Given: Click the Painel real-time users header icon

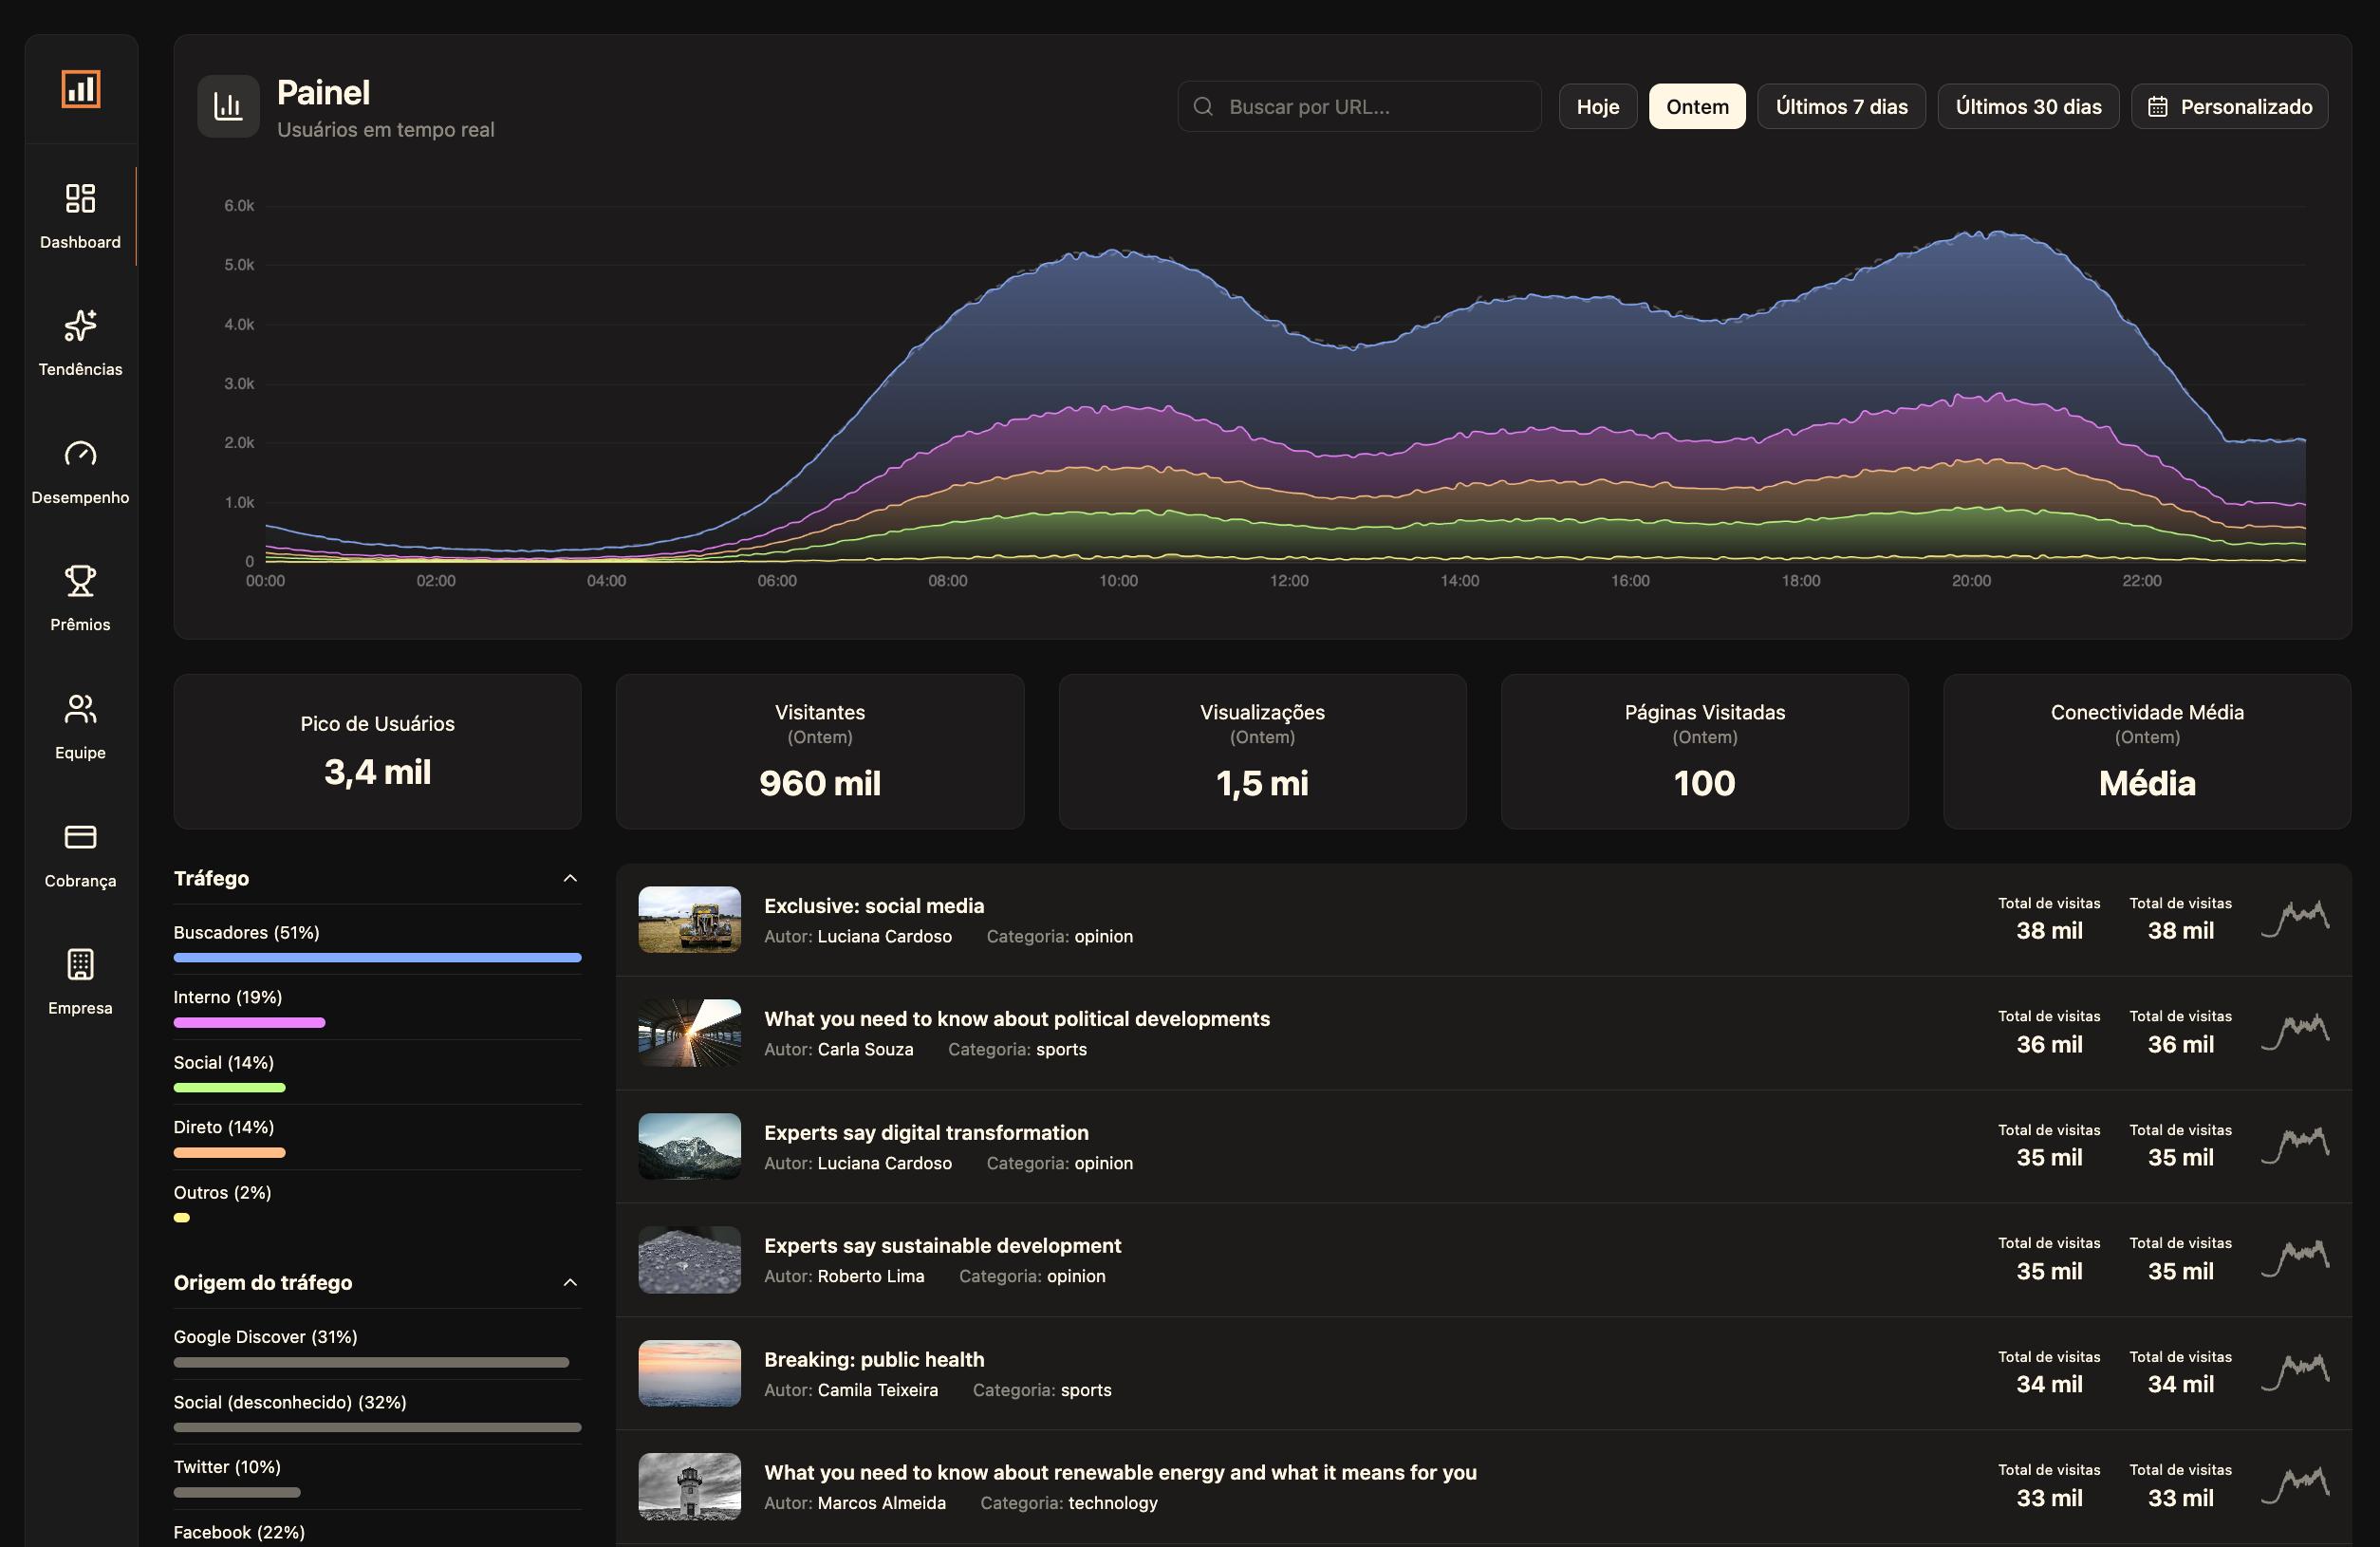Looking at the screenshot, I should (x=228, y=106).
